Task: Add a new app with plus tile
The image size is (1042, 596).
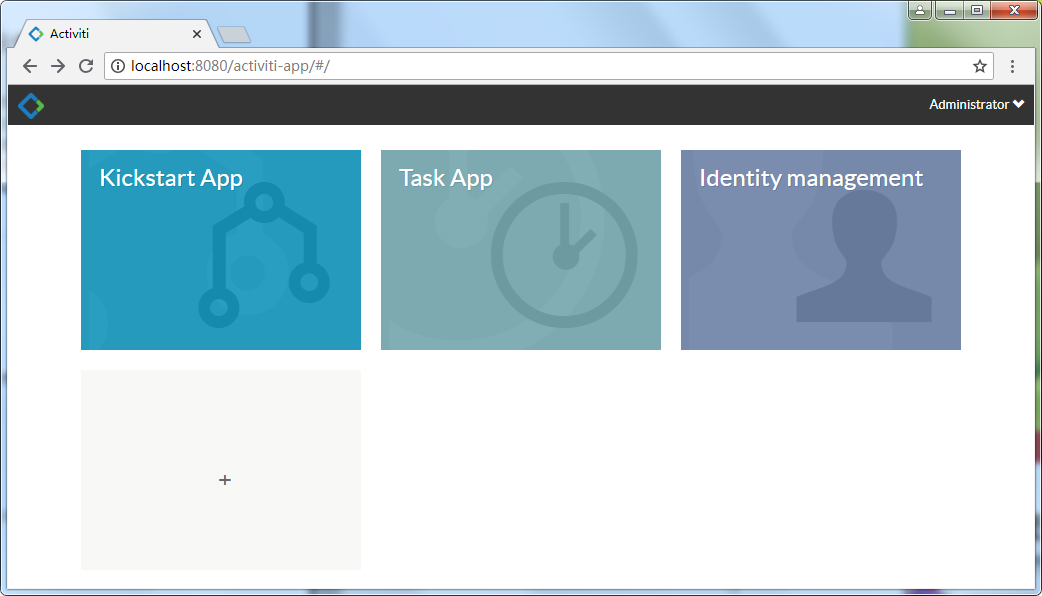Action: point(221,470)
